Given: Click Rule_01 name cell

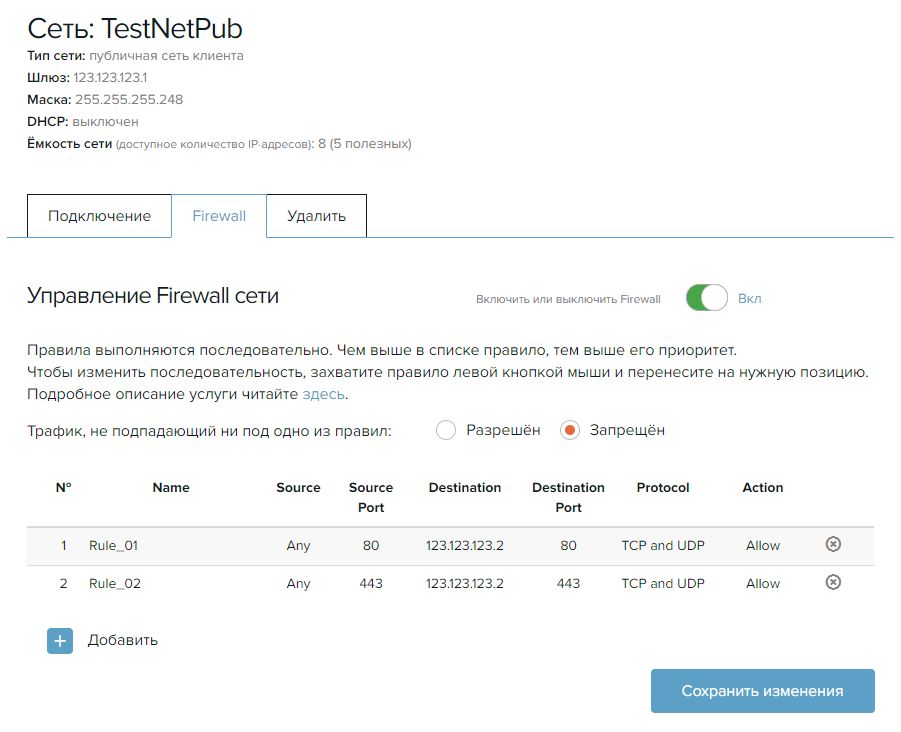Looking at the screenshot, I should tap(113, 546).
